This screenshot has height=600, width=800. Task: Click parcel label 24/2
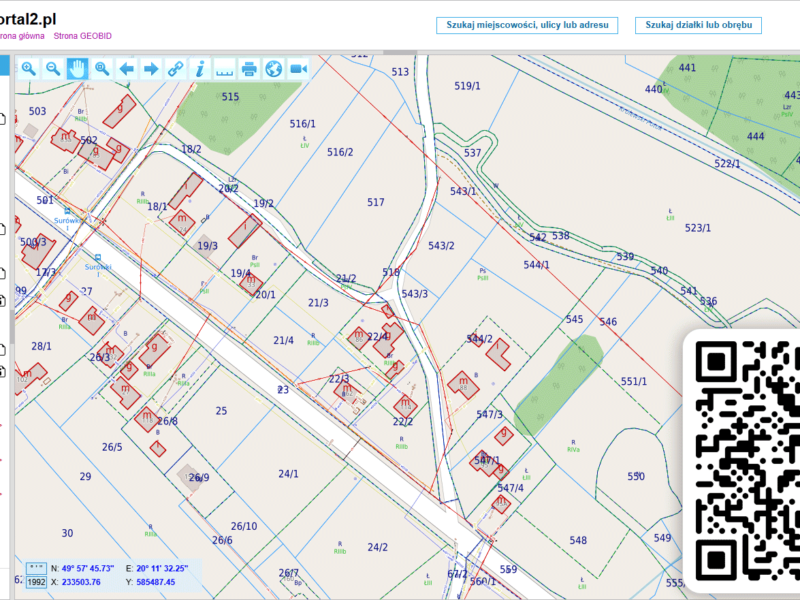[x=378, y=547]
